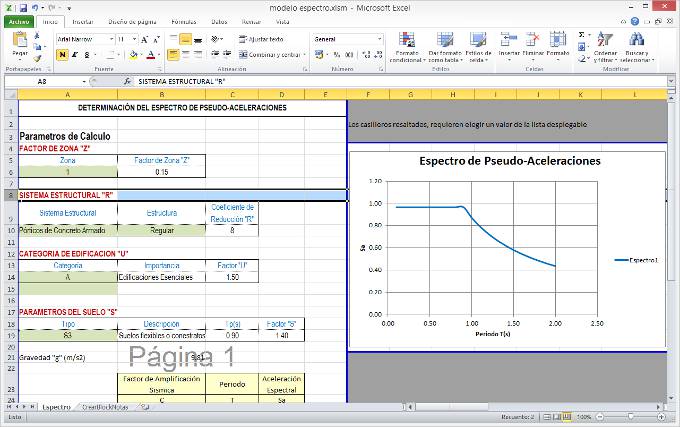The width and height of the screenshot is (680, 427).
Task: Expand the General number format dropdown
Action: tap(380, 38)
